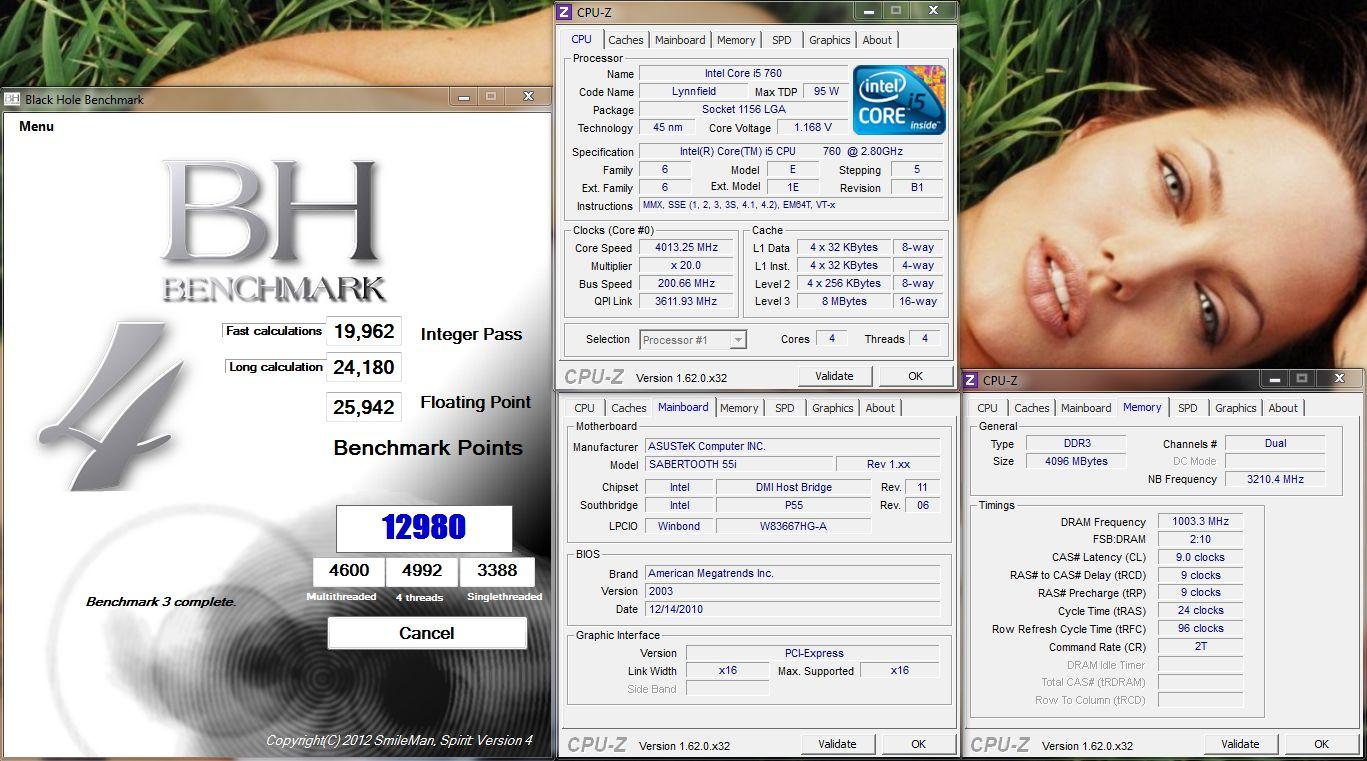1367x761 pixels.
Task: Open About tab in the Mainboard CPU-Z window
Action: coord(880,408)
